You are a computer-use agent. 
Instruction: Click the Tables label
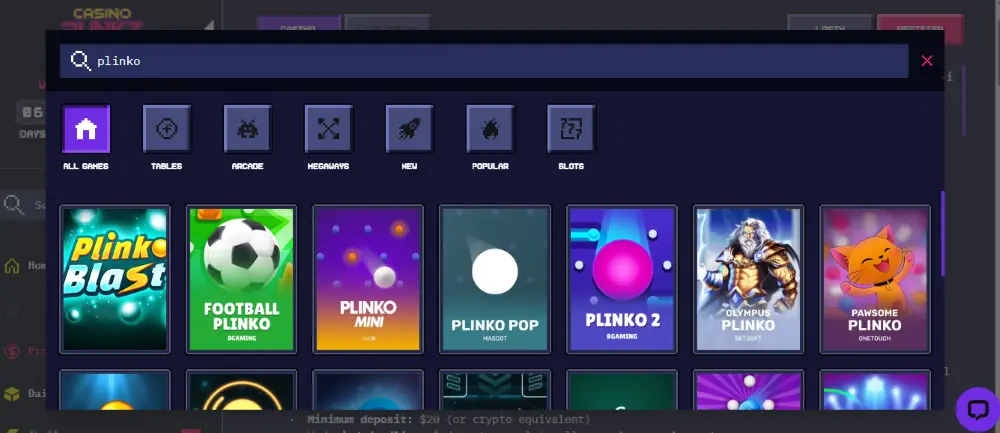tap(166, 166)
